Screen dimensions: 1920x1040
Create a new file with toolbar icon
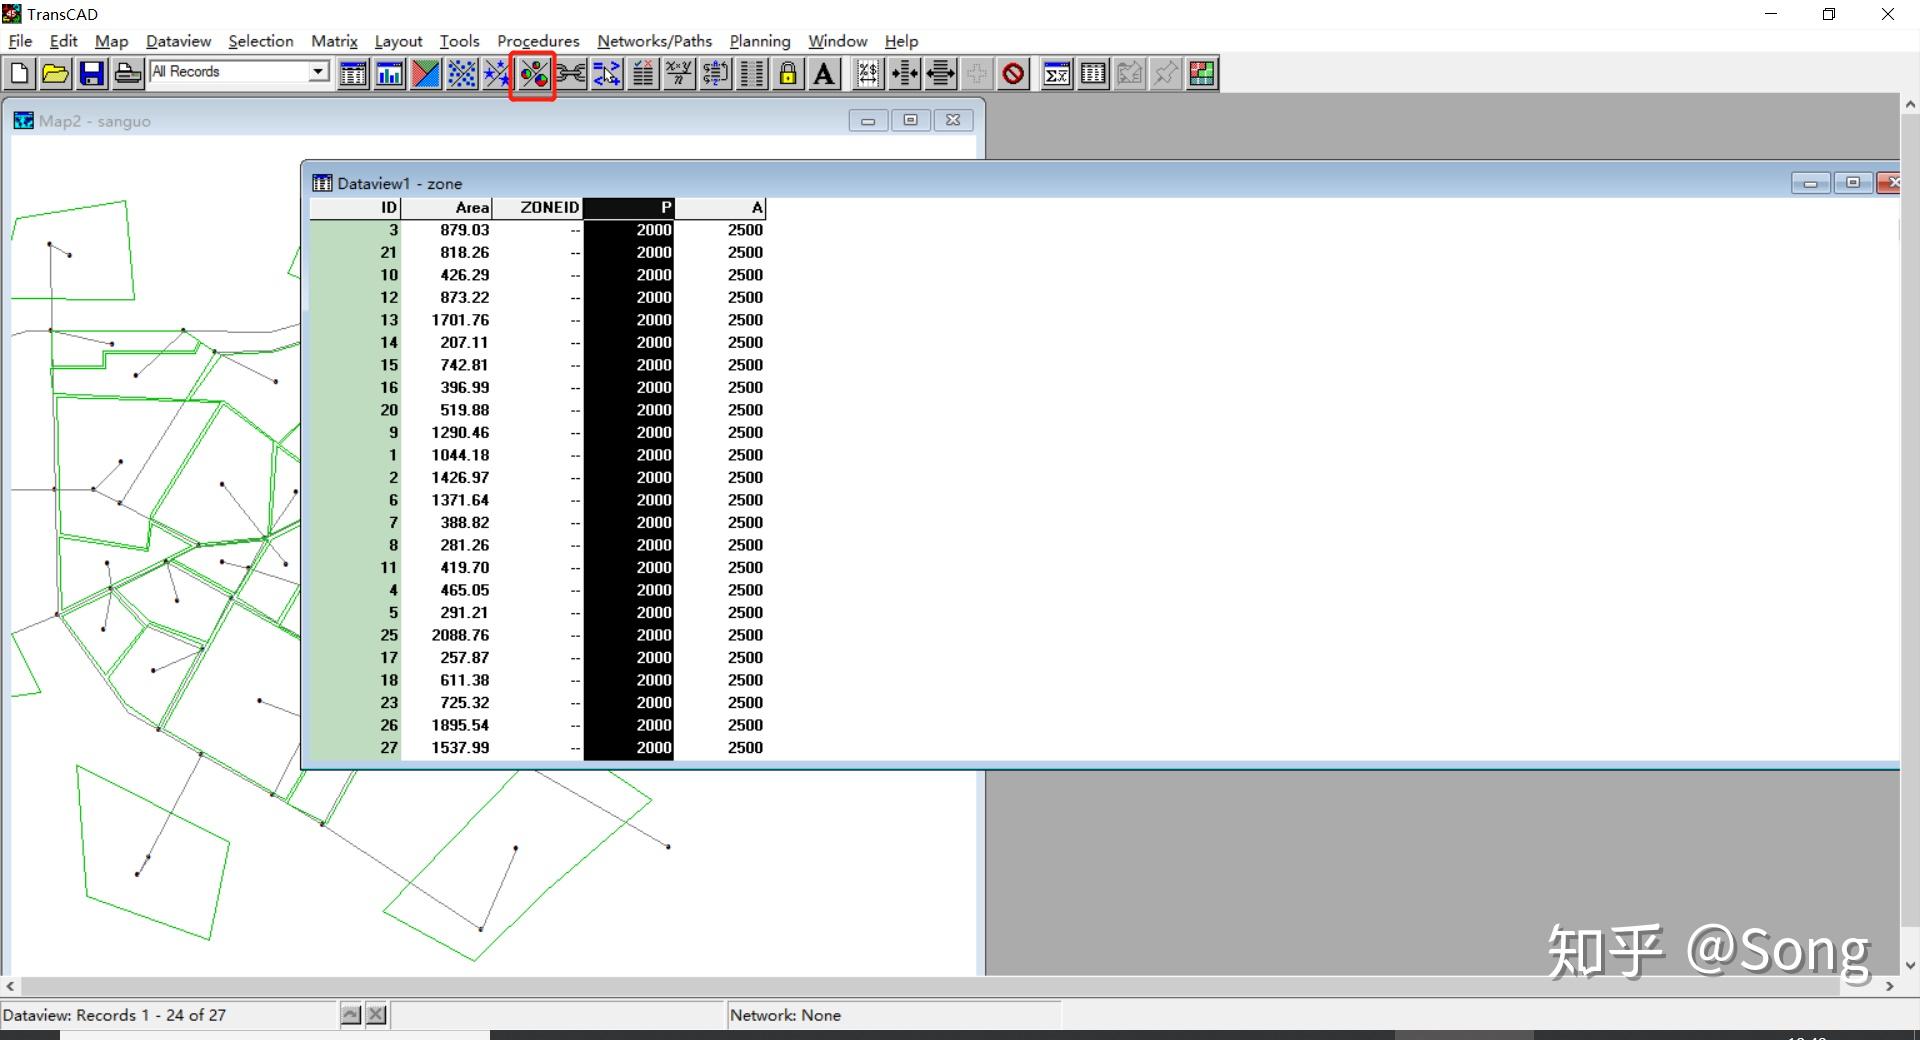pyautogui.click(x=20, y=73)
